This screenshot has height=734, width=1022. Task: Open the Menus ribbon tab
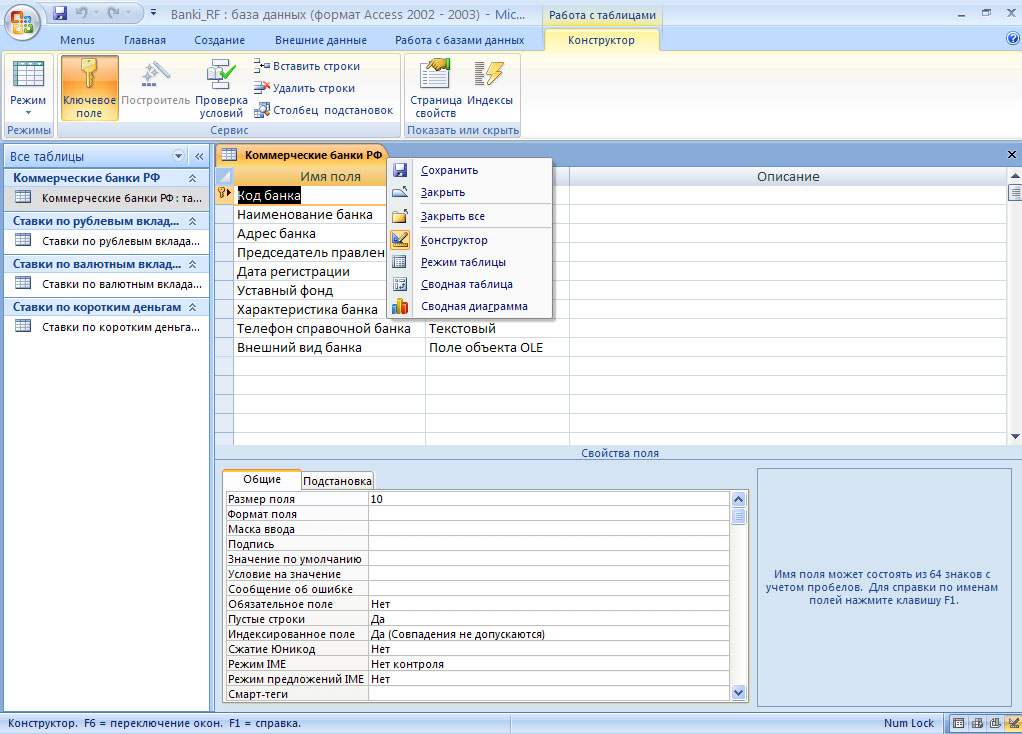(77, 40)
